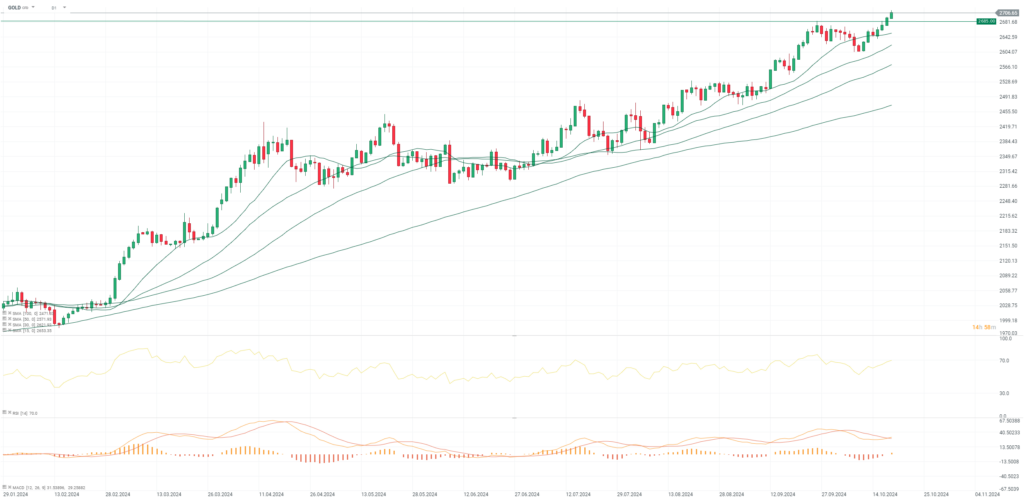The width and height of the screenshot is (1024, 501).
Task: Open settings icon for SMA 50 at 2571.93
Action: click(5, 319)
